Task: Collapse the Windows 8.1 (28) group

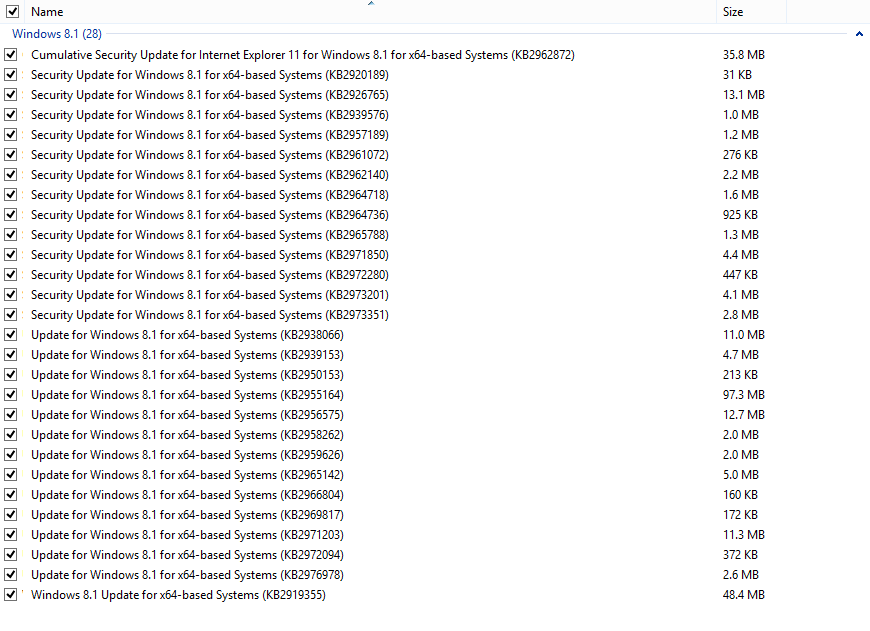Action: 859,34
